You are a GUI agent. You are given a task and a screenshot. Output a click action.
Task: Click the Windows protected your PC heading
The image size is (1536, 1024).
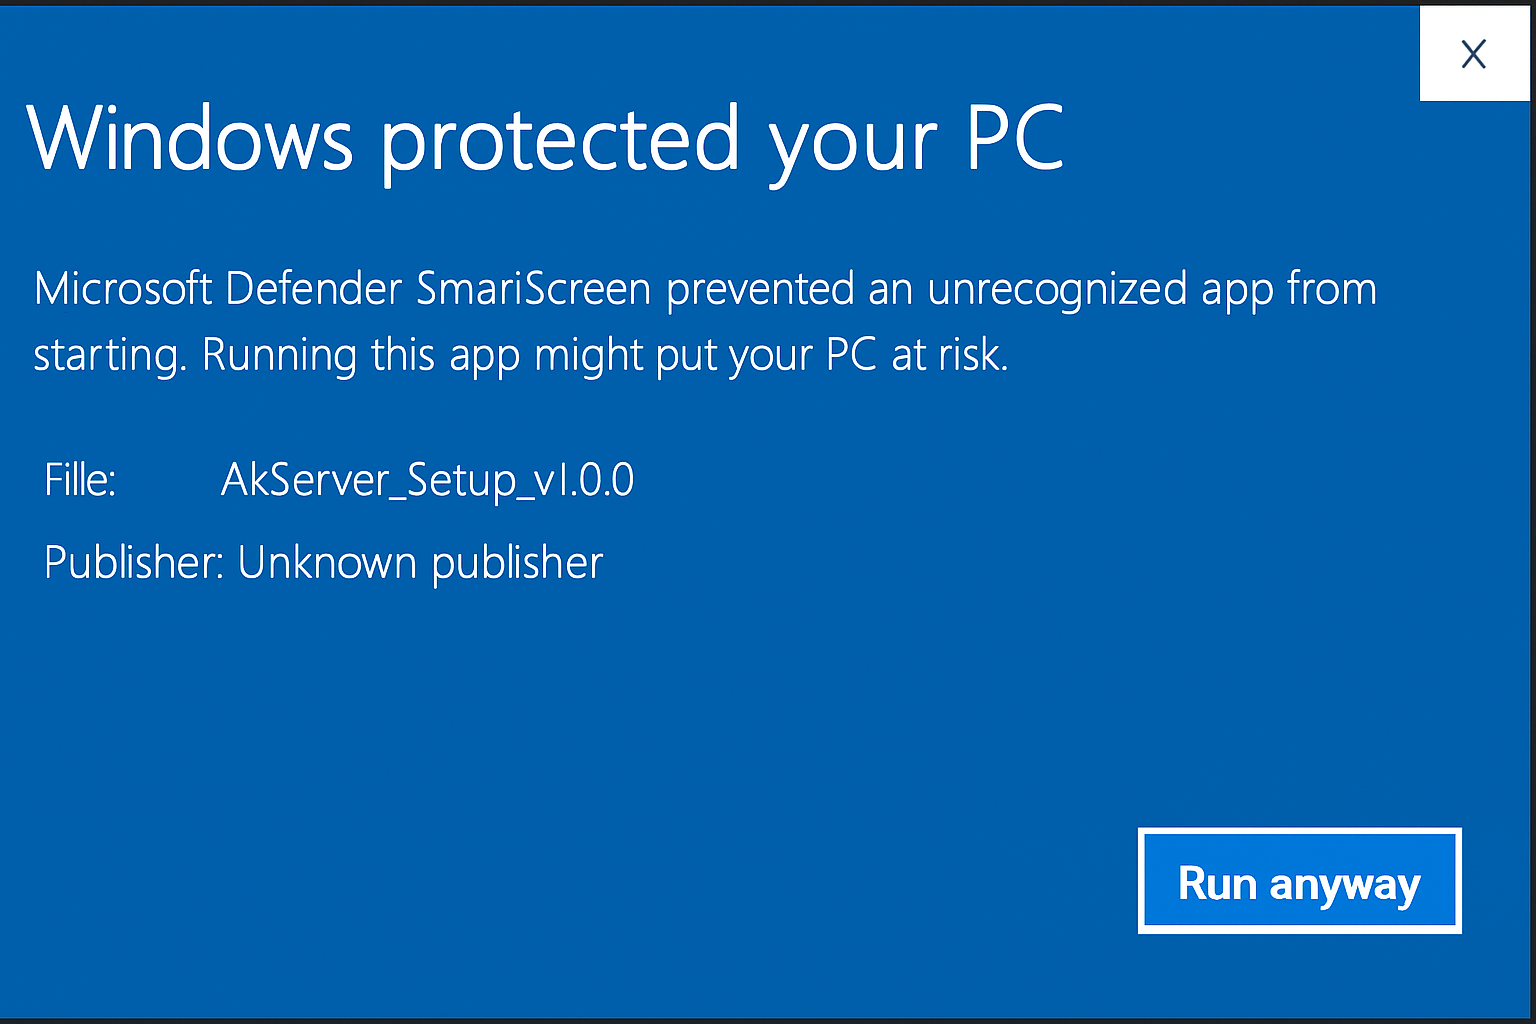[x=547, y=140]
